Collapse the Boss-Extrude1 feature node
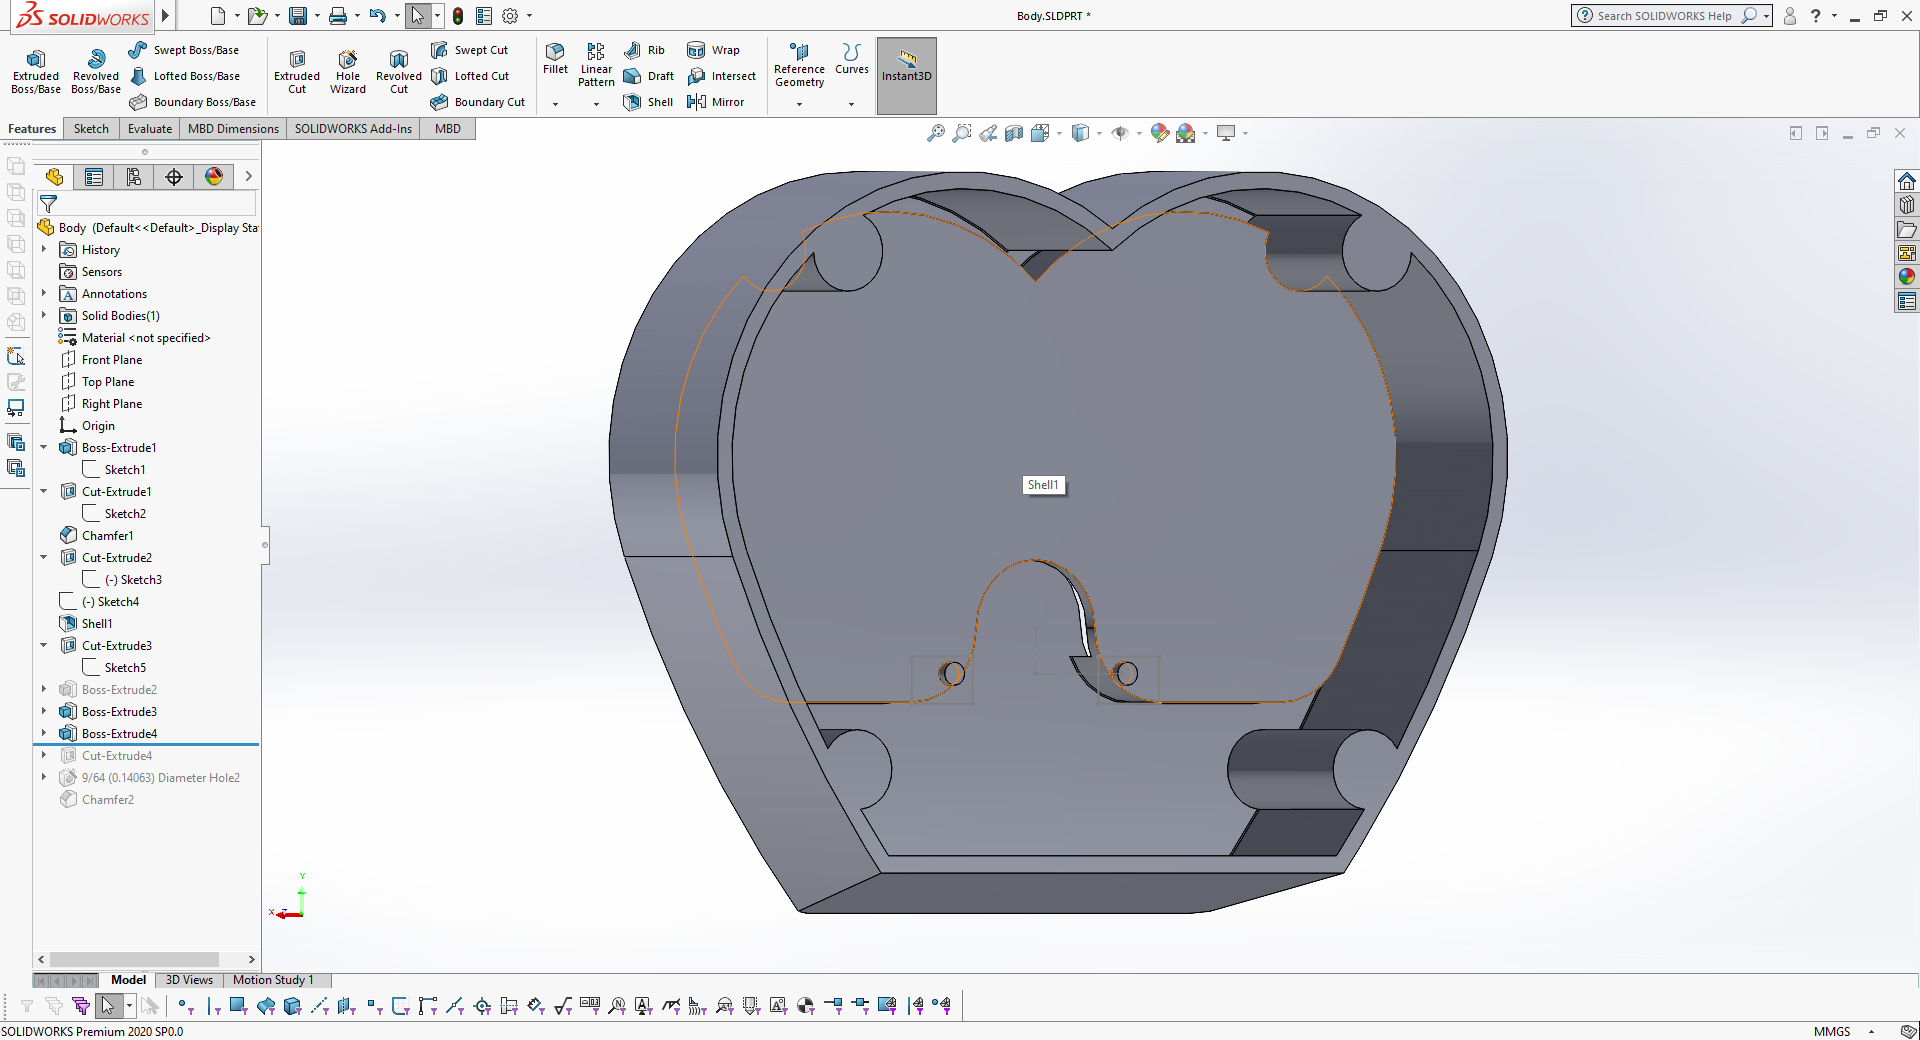 click(44, 448)
